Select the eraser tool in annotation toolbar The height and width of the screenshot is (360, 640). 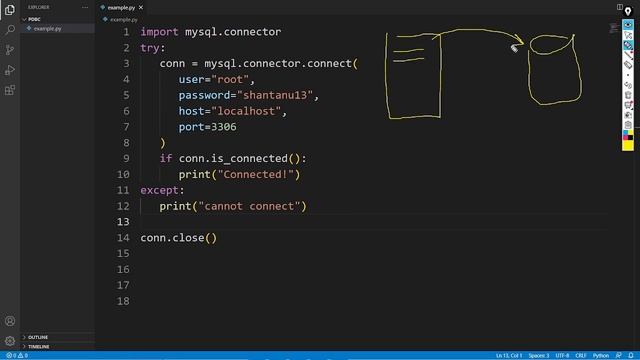628,65
